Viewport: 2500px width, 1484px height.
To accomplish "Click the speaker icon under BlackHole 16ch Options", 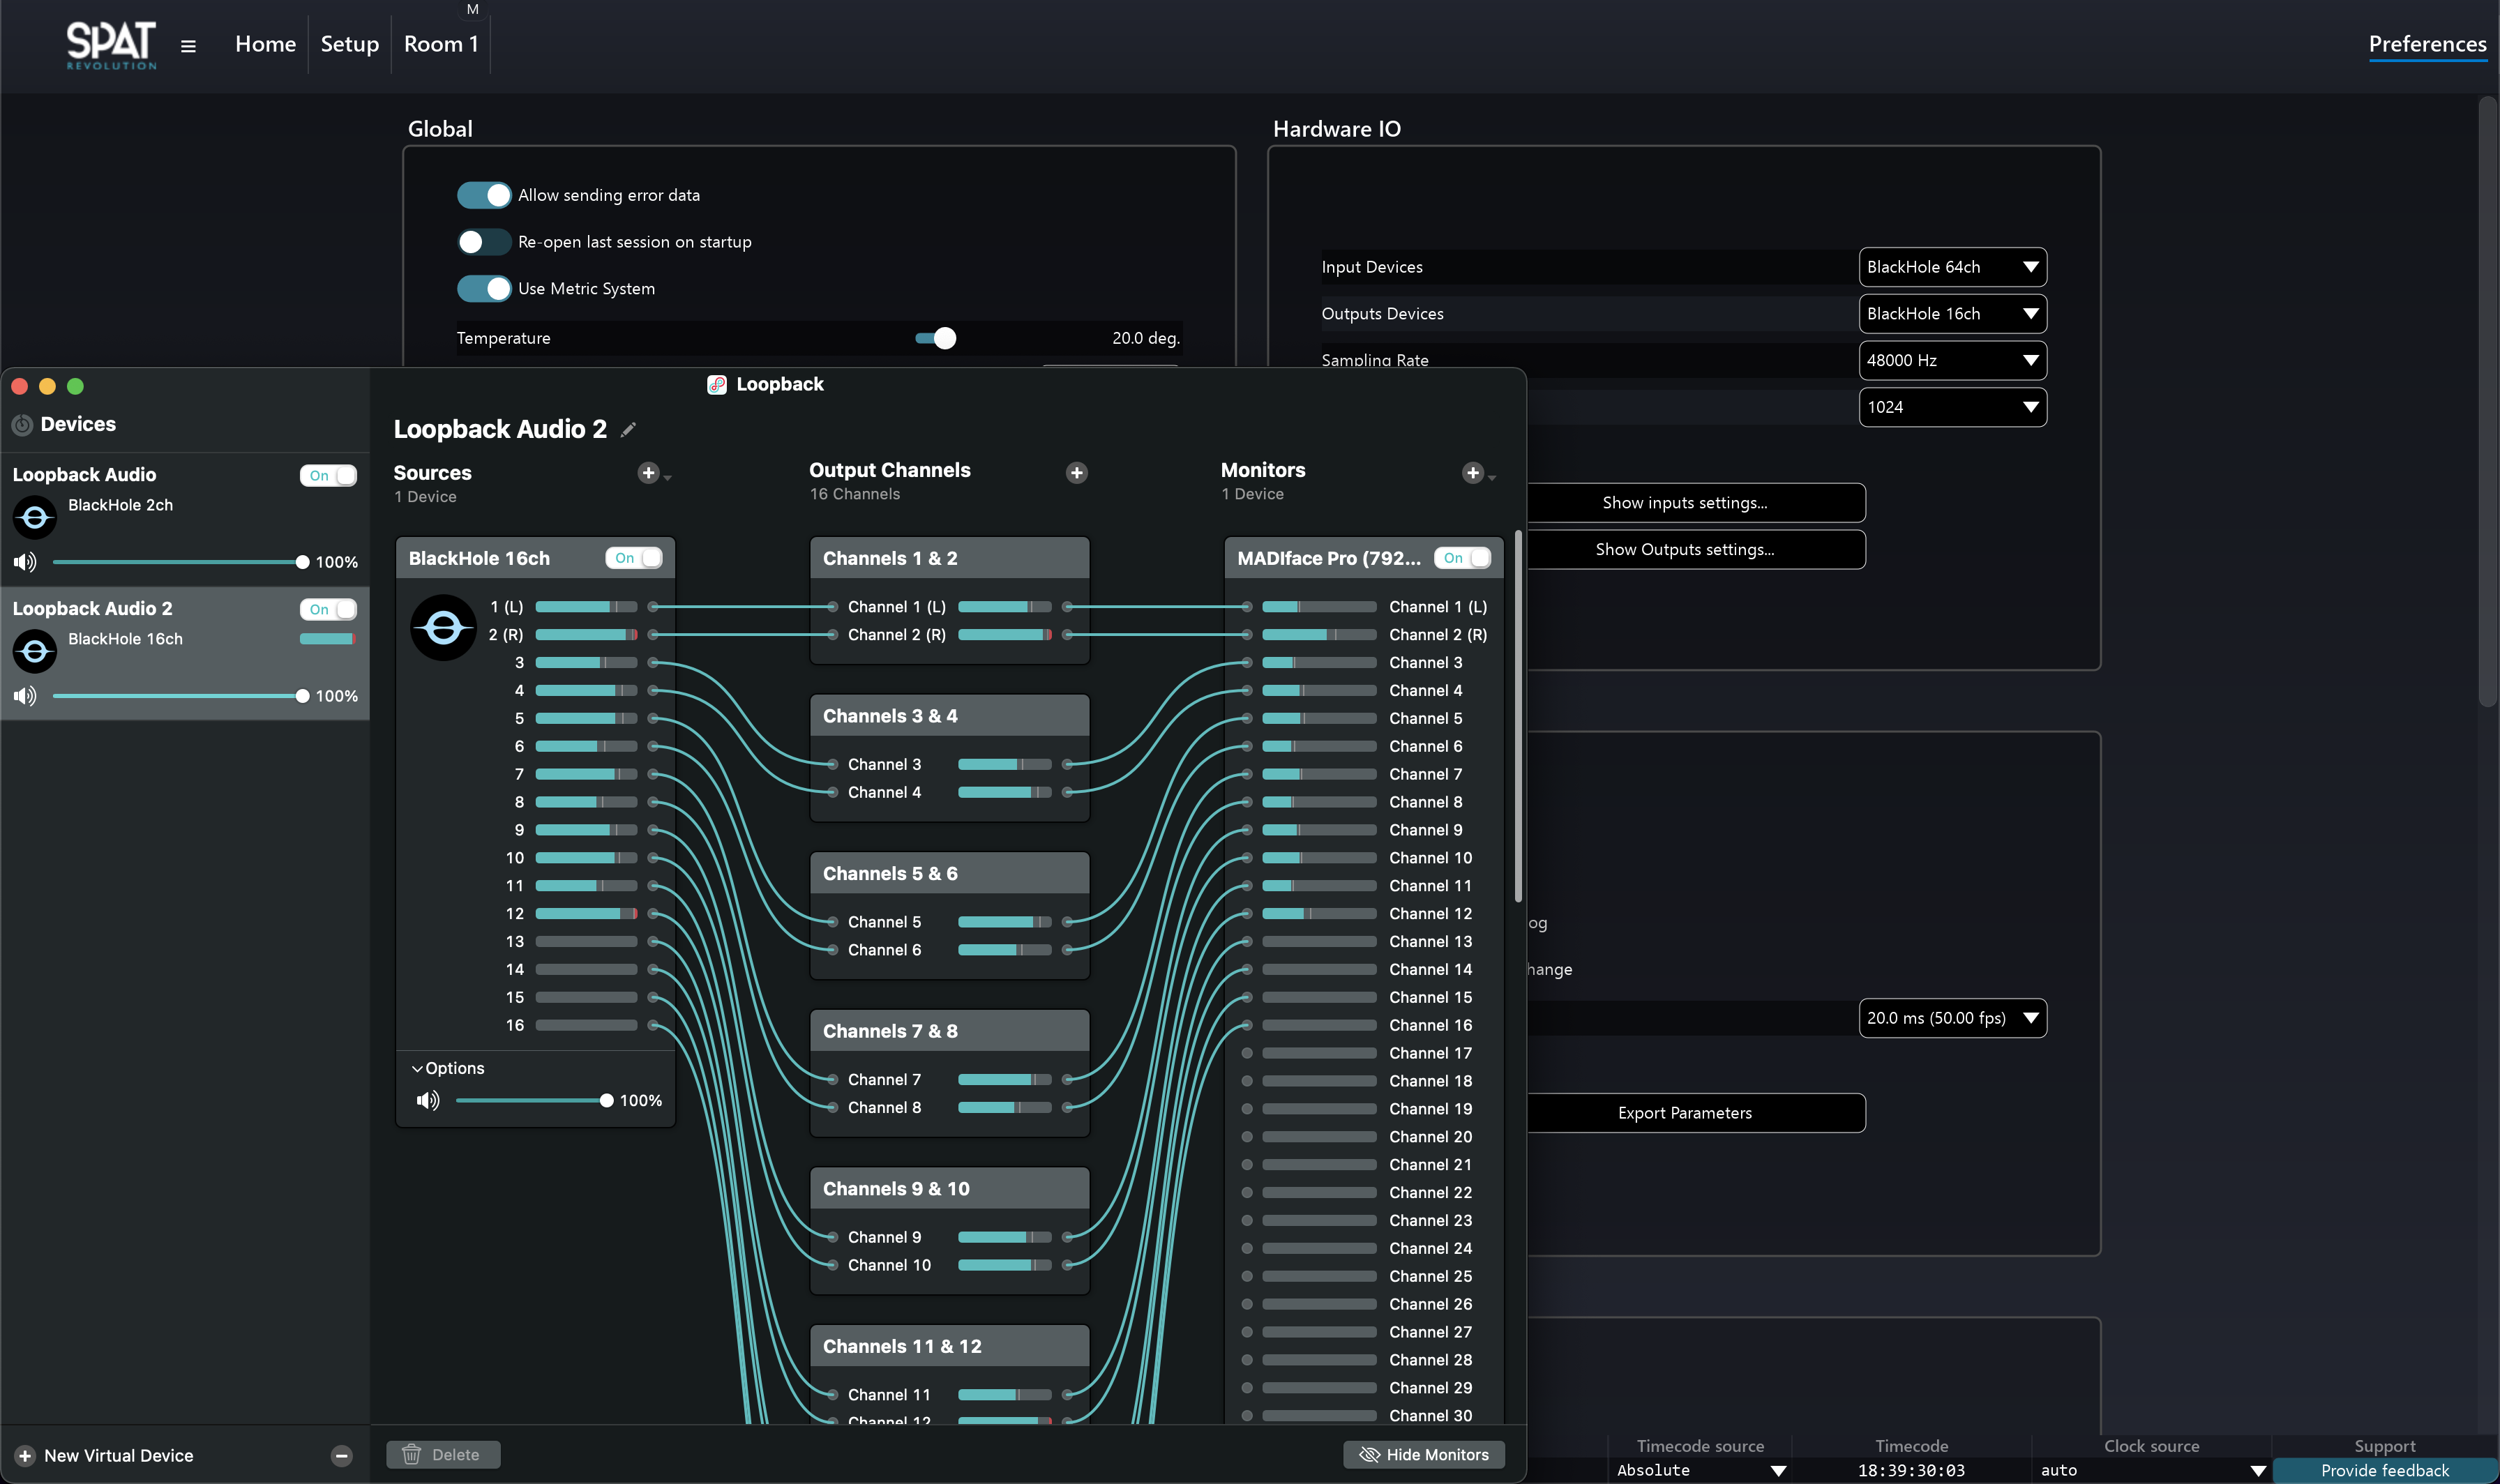I will pyautogui.click(x=427, y=1101).
